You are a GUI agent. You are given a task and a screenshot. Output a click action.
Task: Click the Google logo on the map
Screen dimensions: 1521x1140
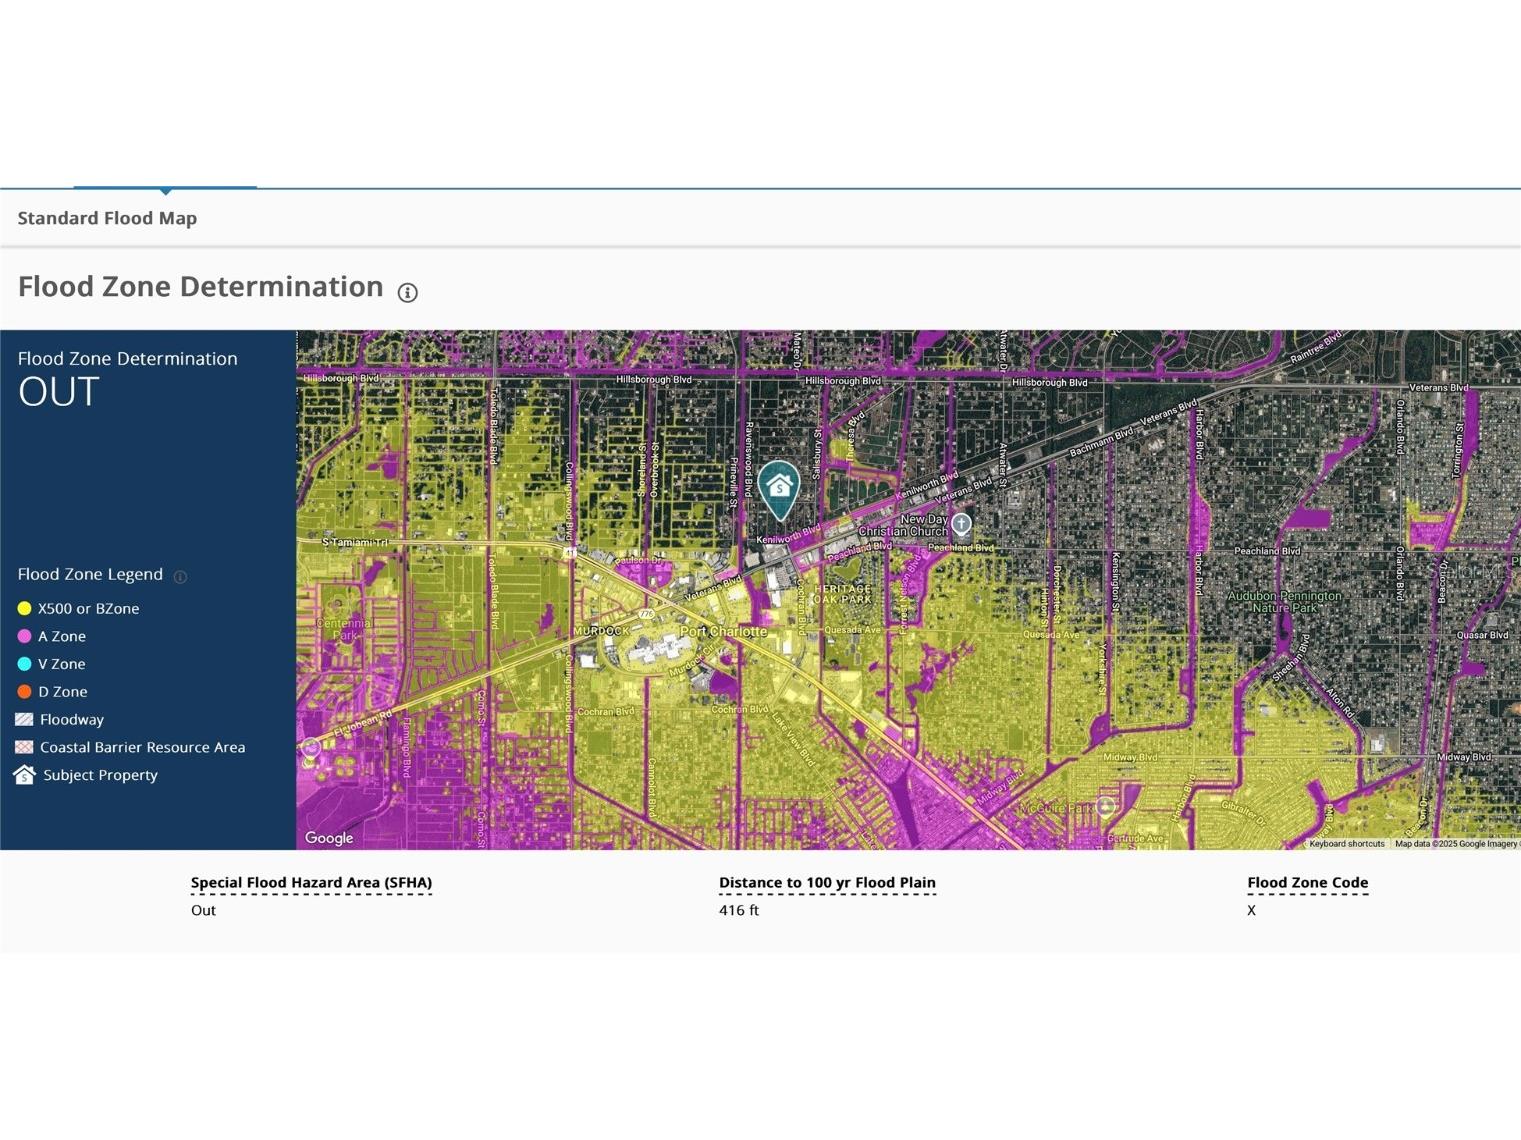[x=329, y=838]
